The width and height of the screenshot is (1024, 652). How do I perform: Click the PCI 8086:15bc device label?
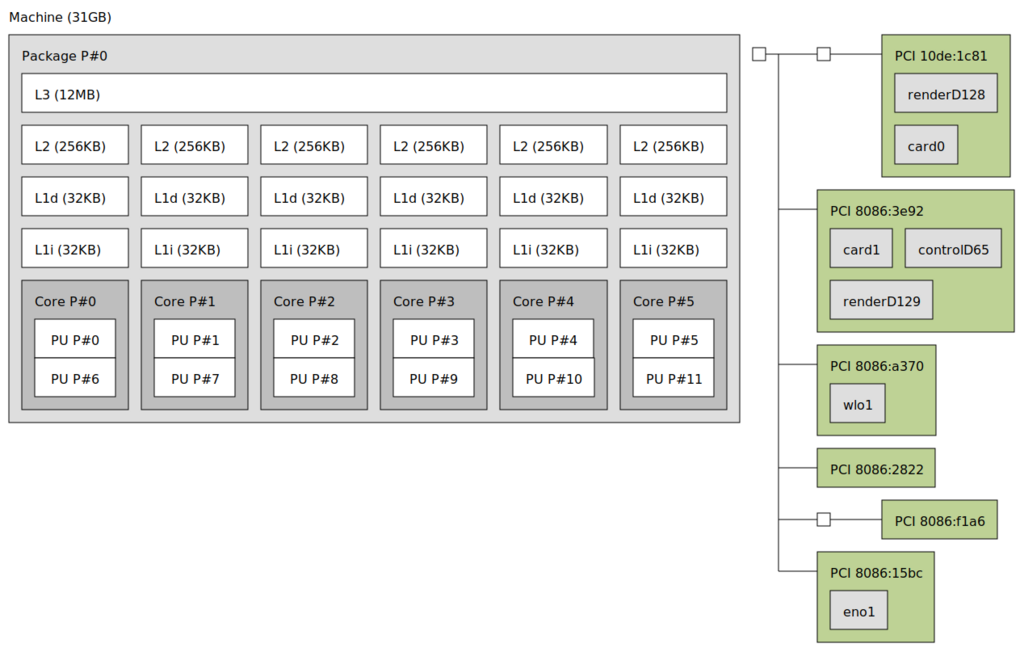[876, 574]
